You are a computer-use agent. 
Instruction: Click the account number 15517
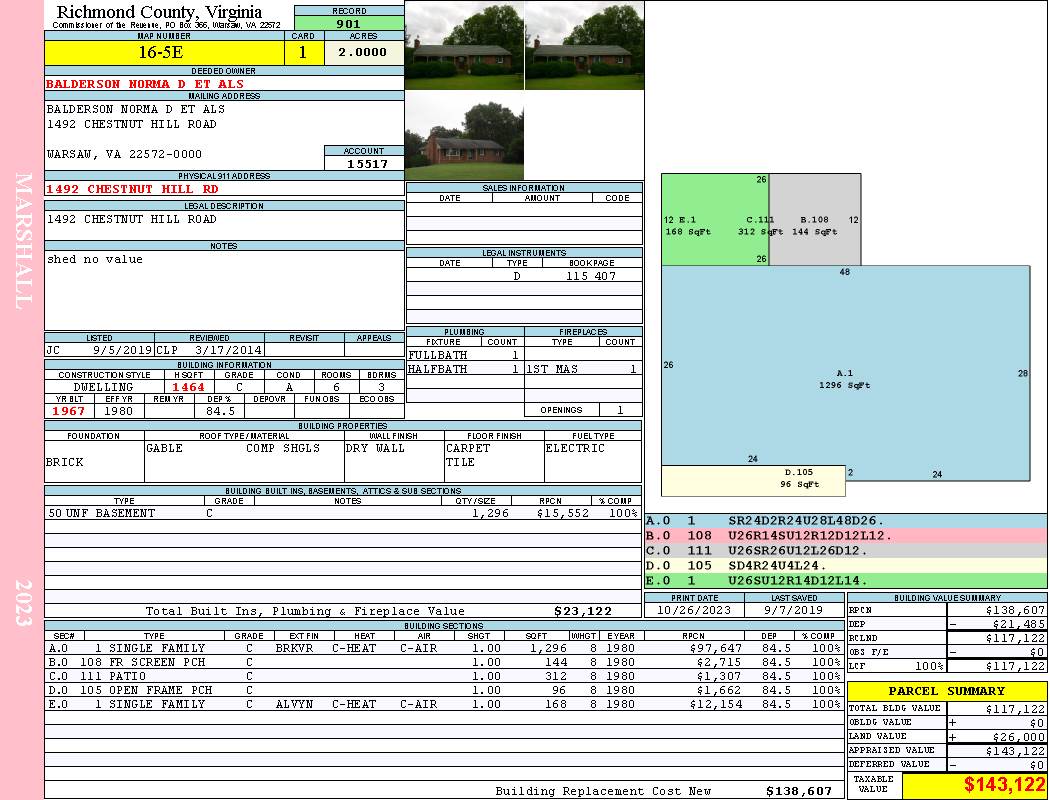coord(364,163)
